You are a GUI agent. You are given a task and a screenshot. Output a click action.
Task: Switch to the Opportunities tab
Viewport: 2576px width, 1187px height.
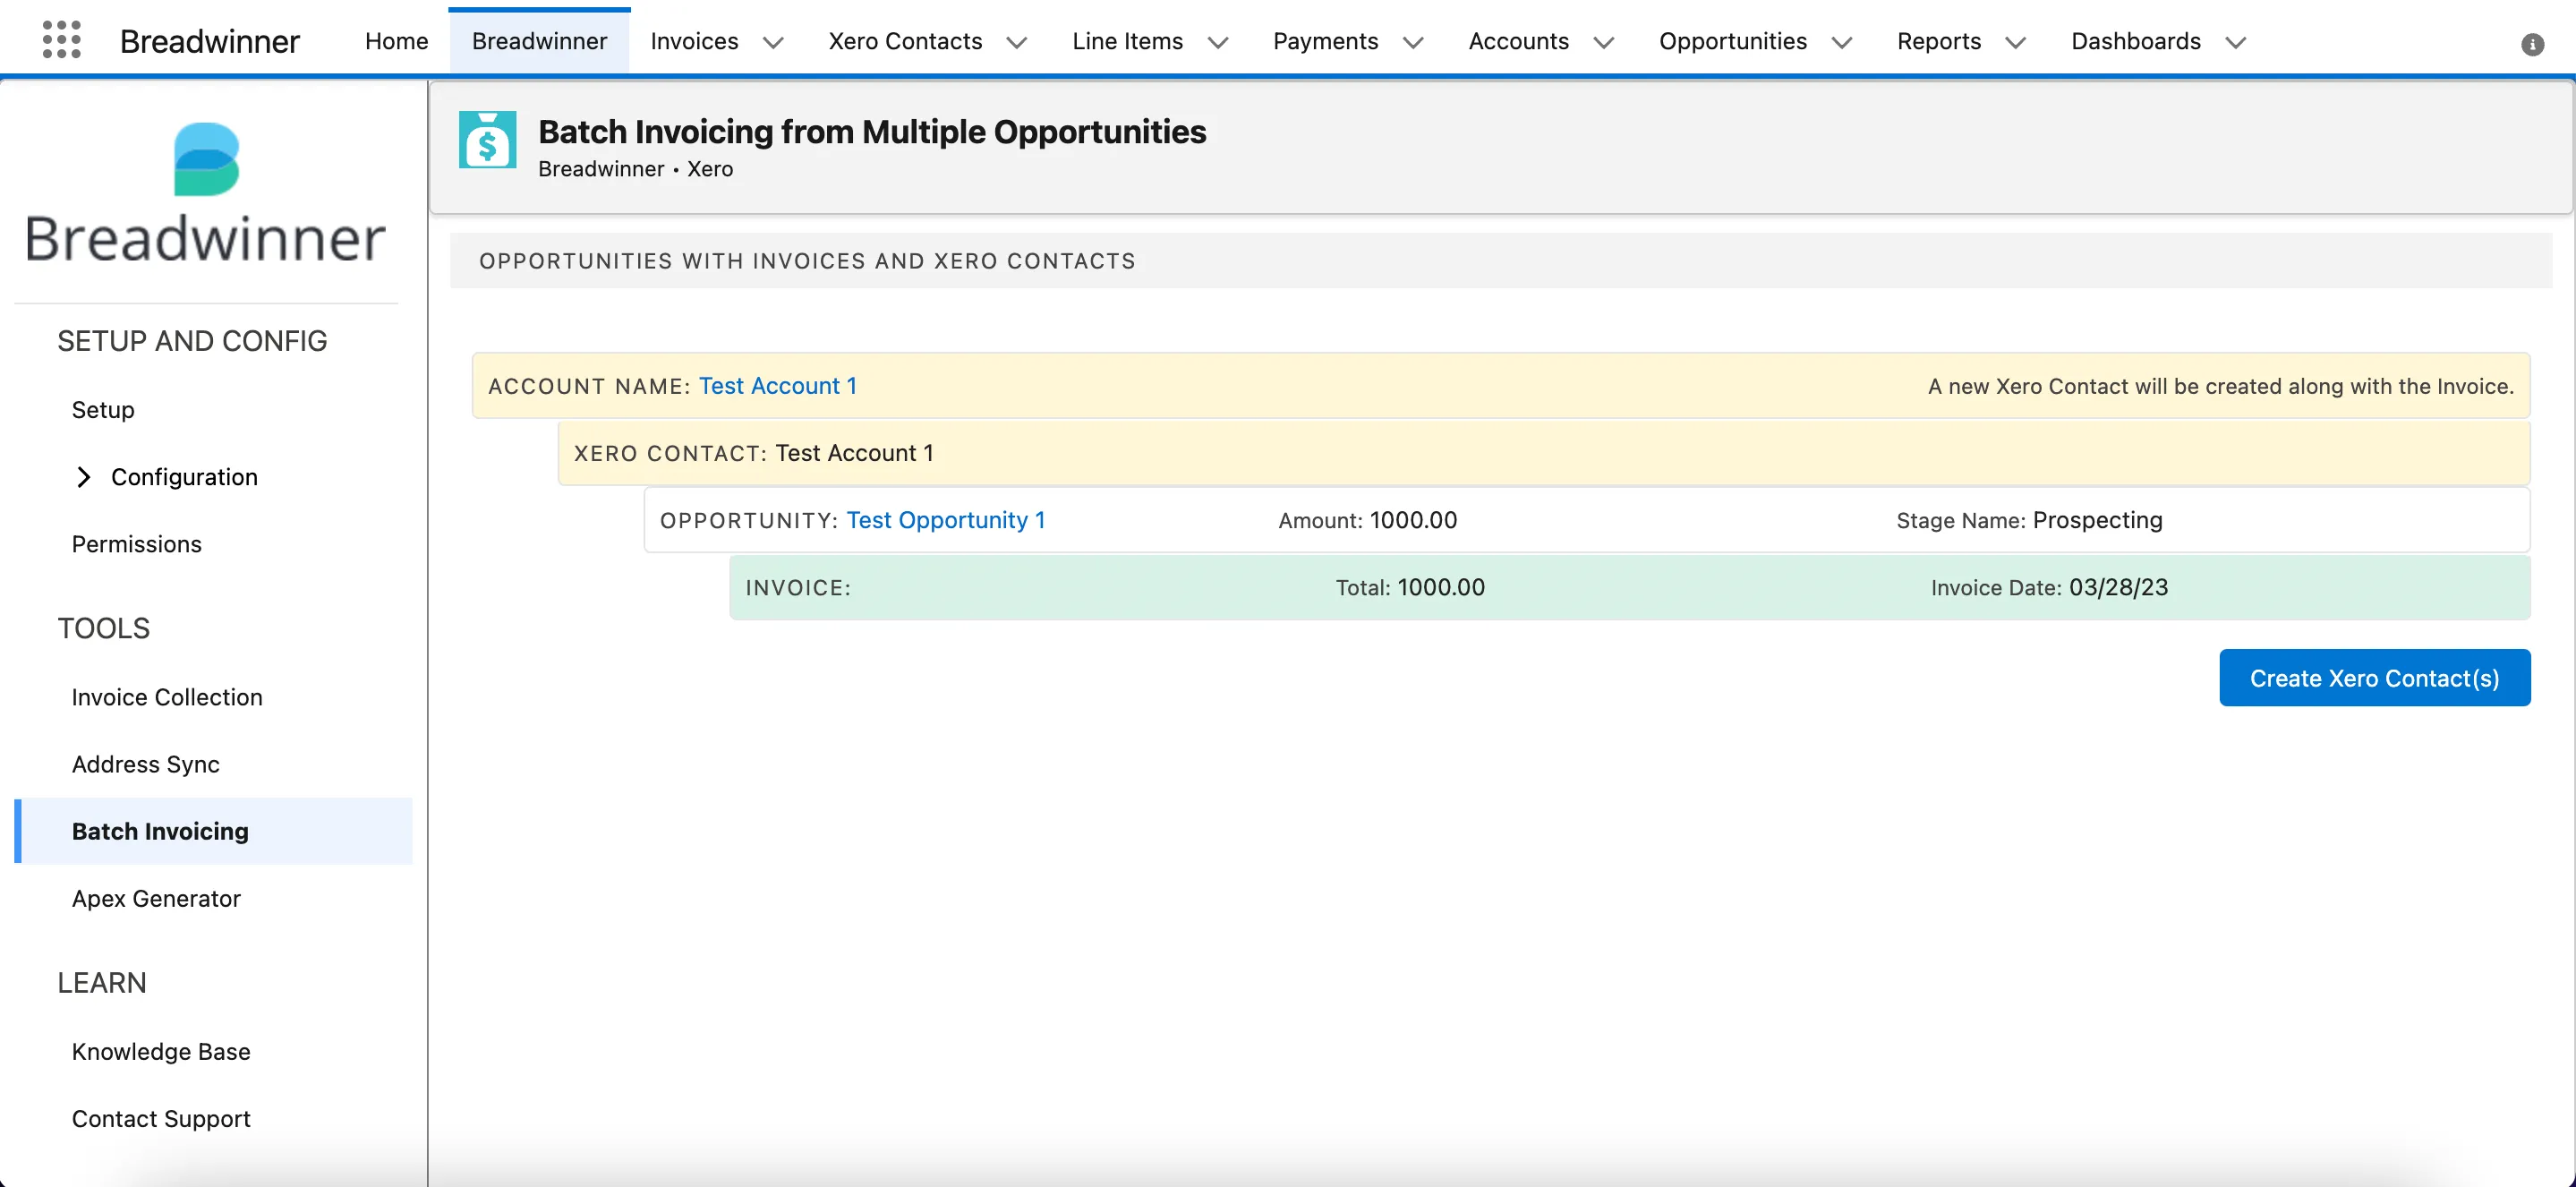point(1733,41)
